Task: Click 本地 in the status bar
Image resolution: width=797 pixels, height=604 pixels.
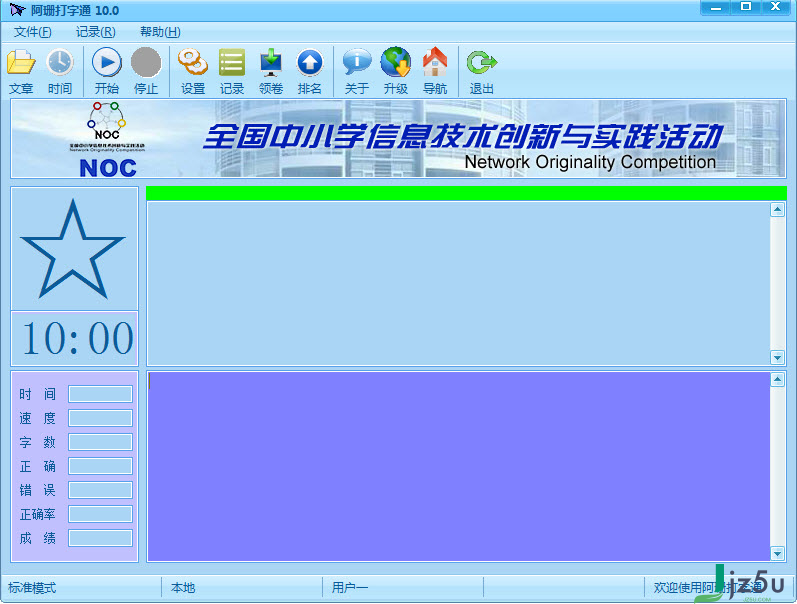Action: point(183,588)
